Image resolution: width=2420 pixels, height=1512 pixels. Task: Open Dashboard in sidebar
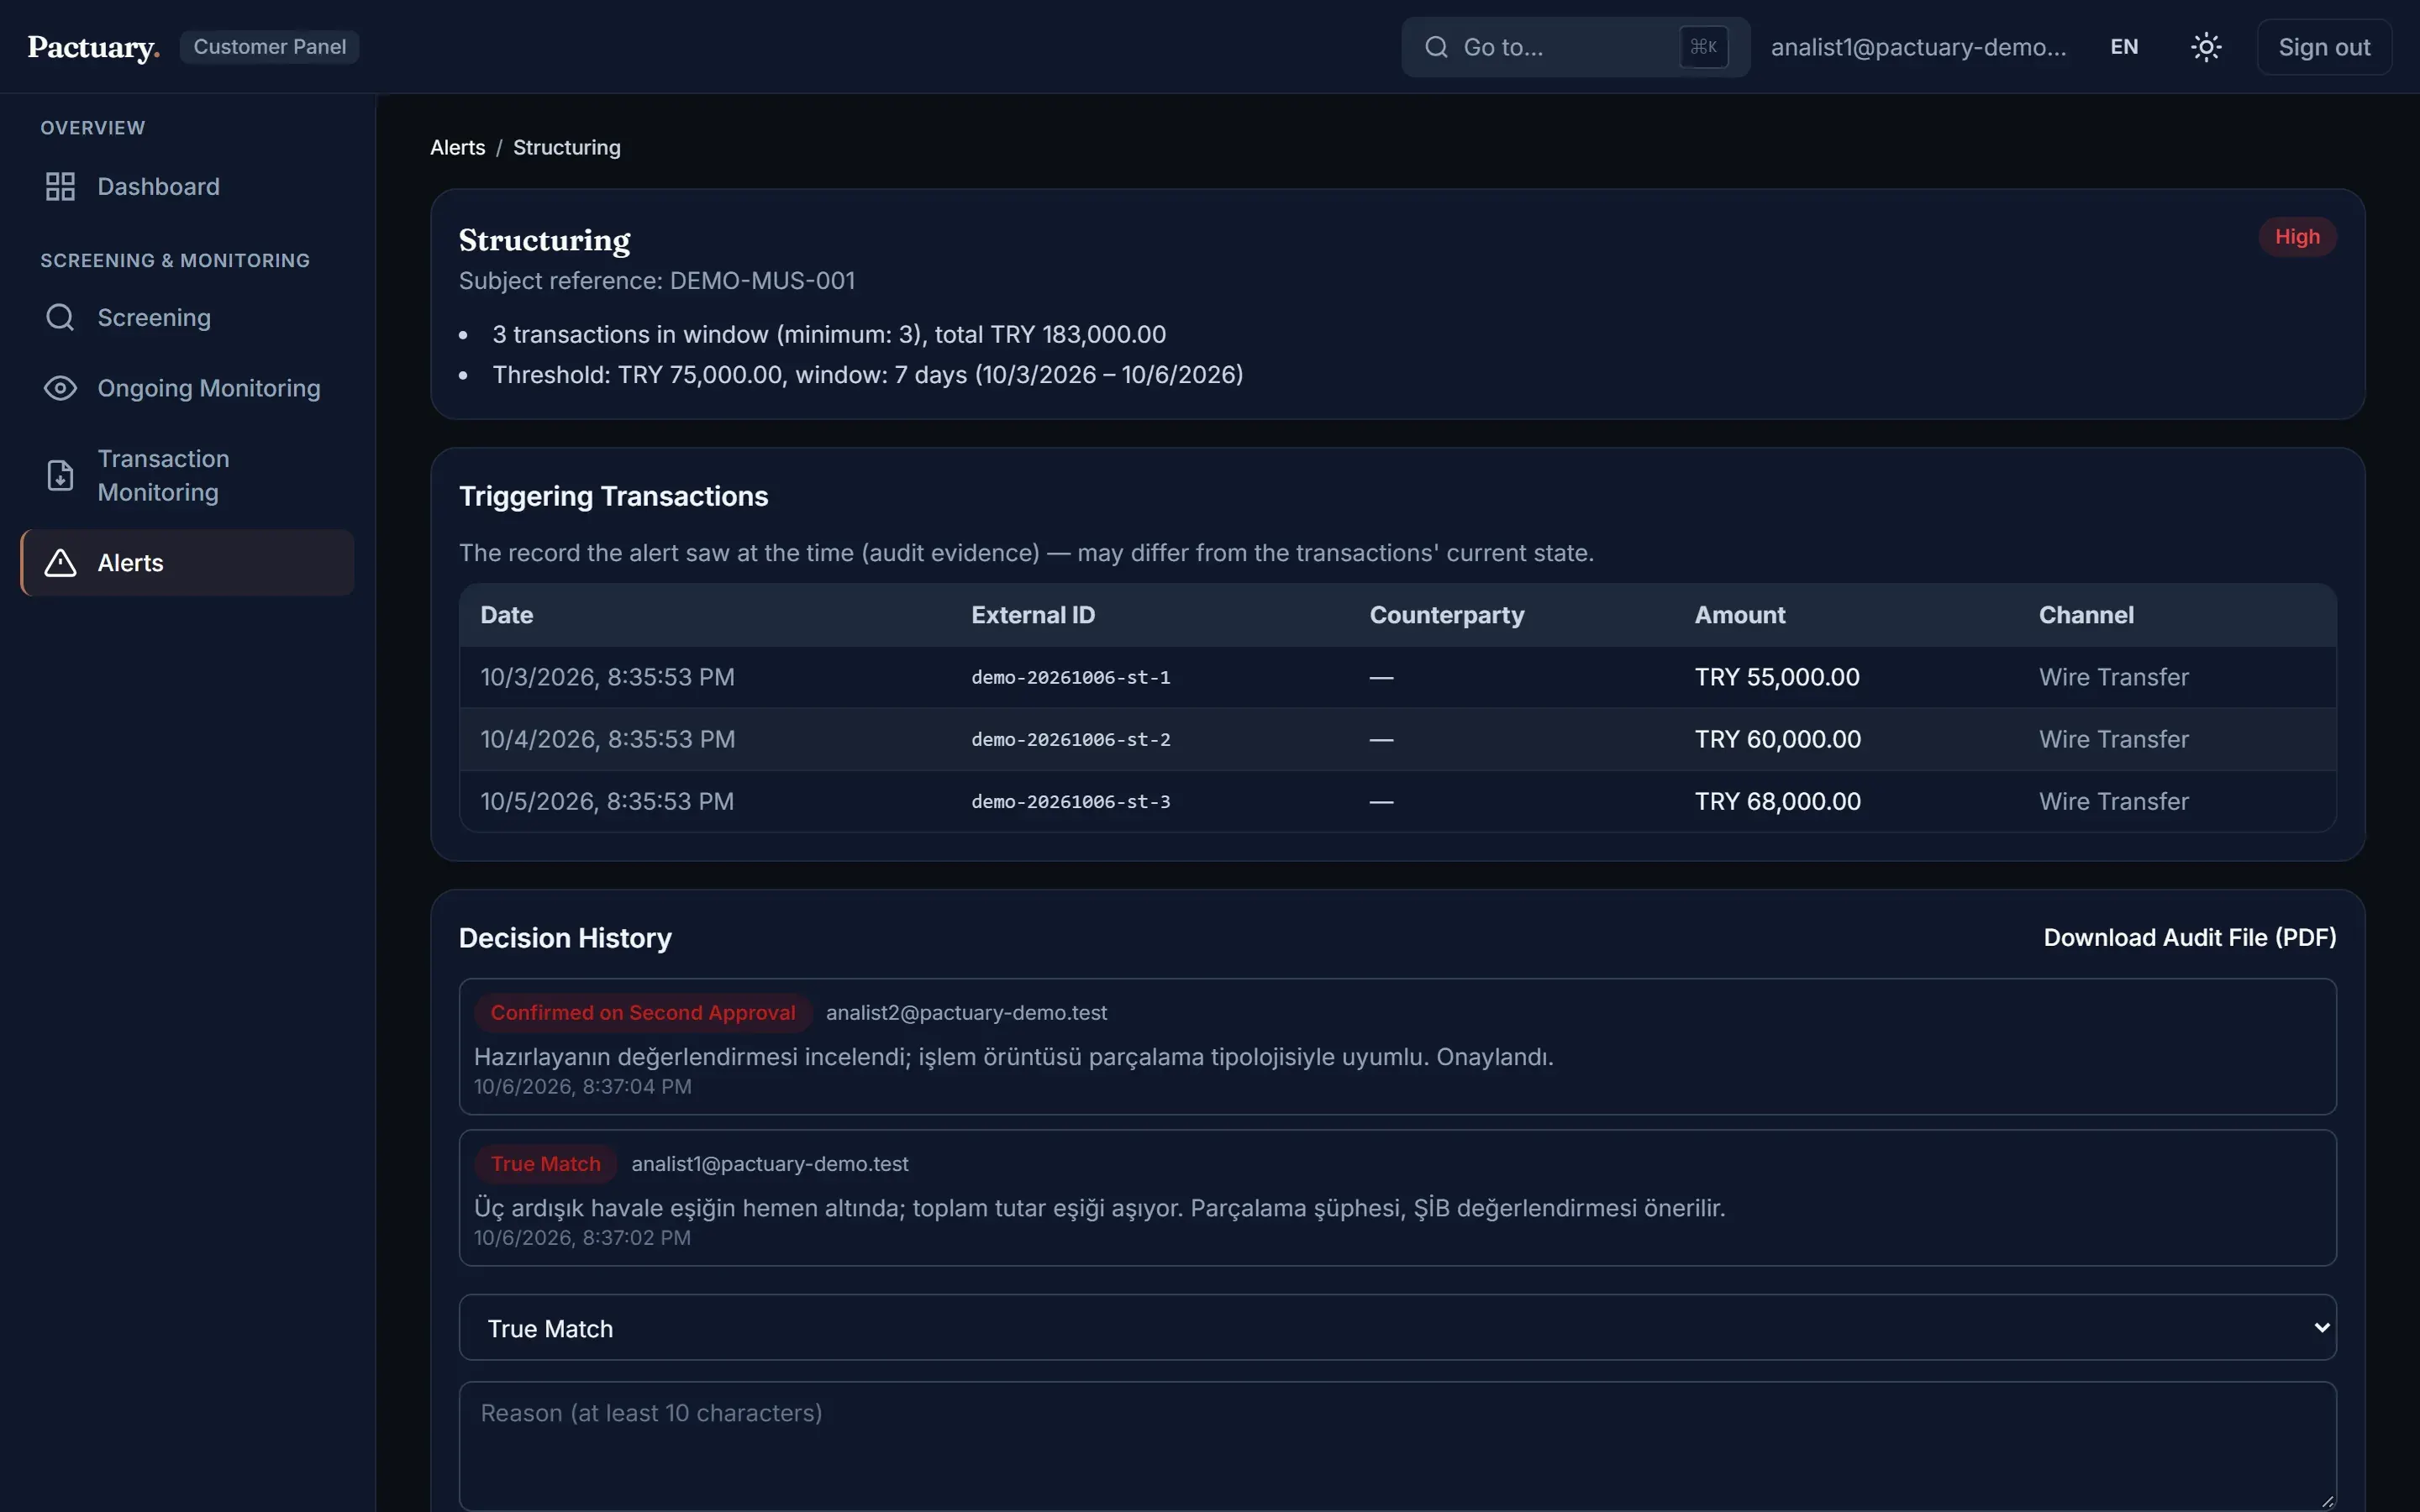[187, 187]
